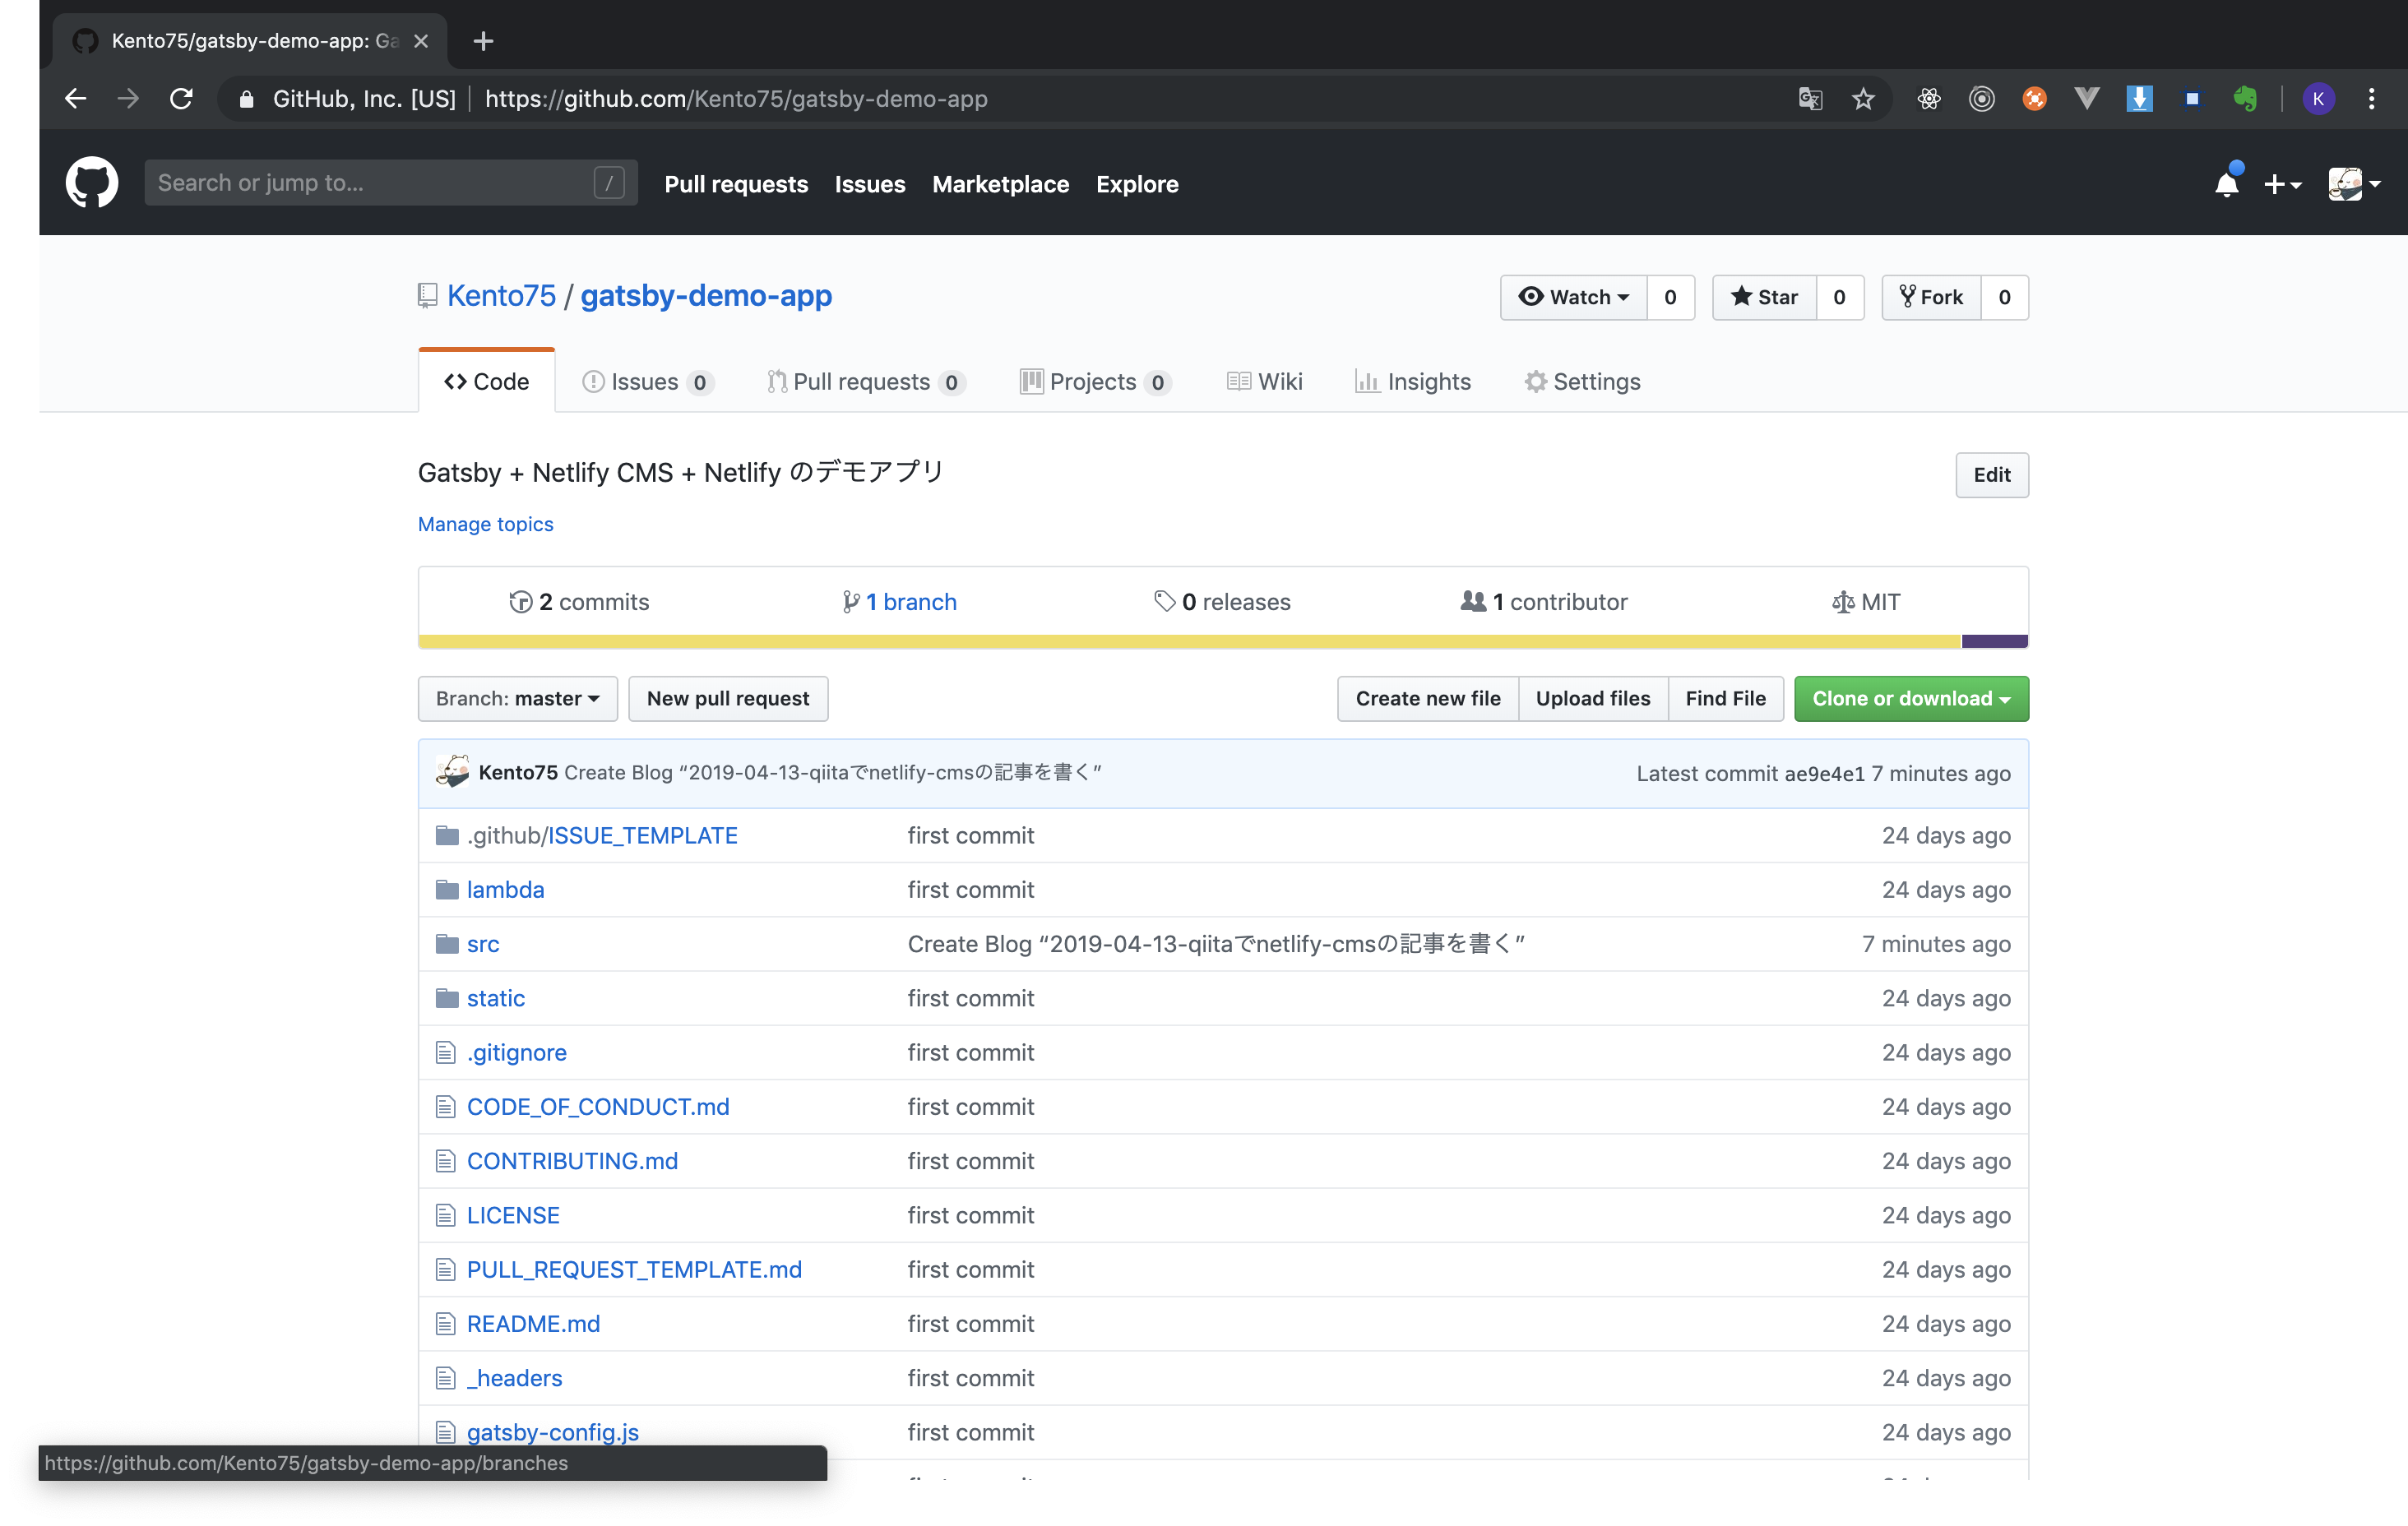Open the Watch subscription dropdown
Viewport: 2408px width, 1526px height.
(x=1573, y=297)
